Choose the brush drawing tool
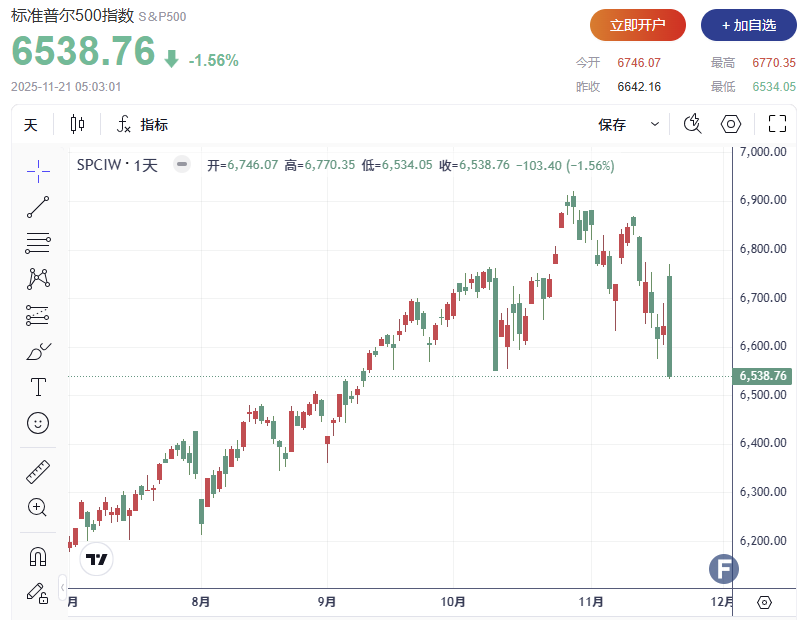This screenshot has width=808, height=620. click(38, 351)
